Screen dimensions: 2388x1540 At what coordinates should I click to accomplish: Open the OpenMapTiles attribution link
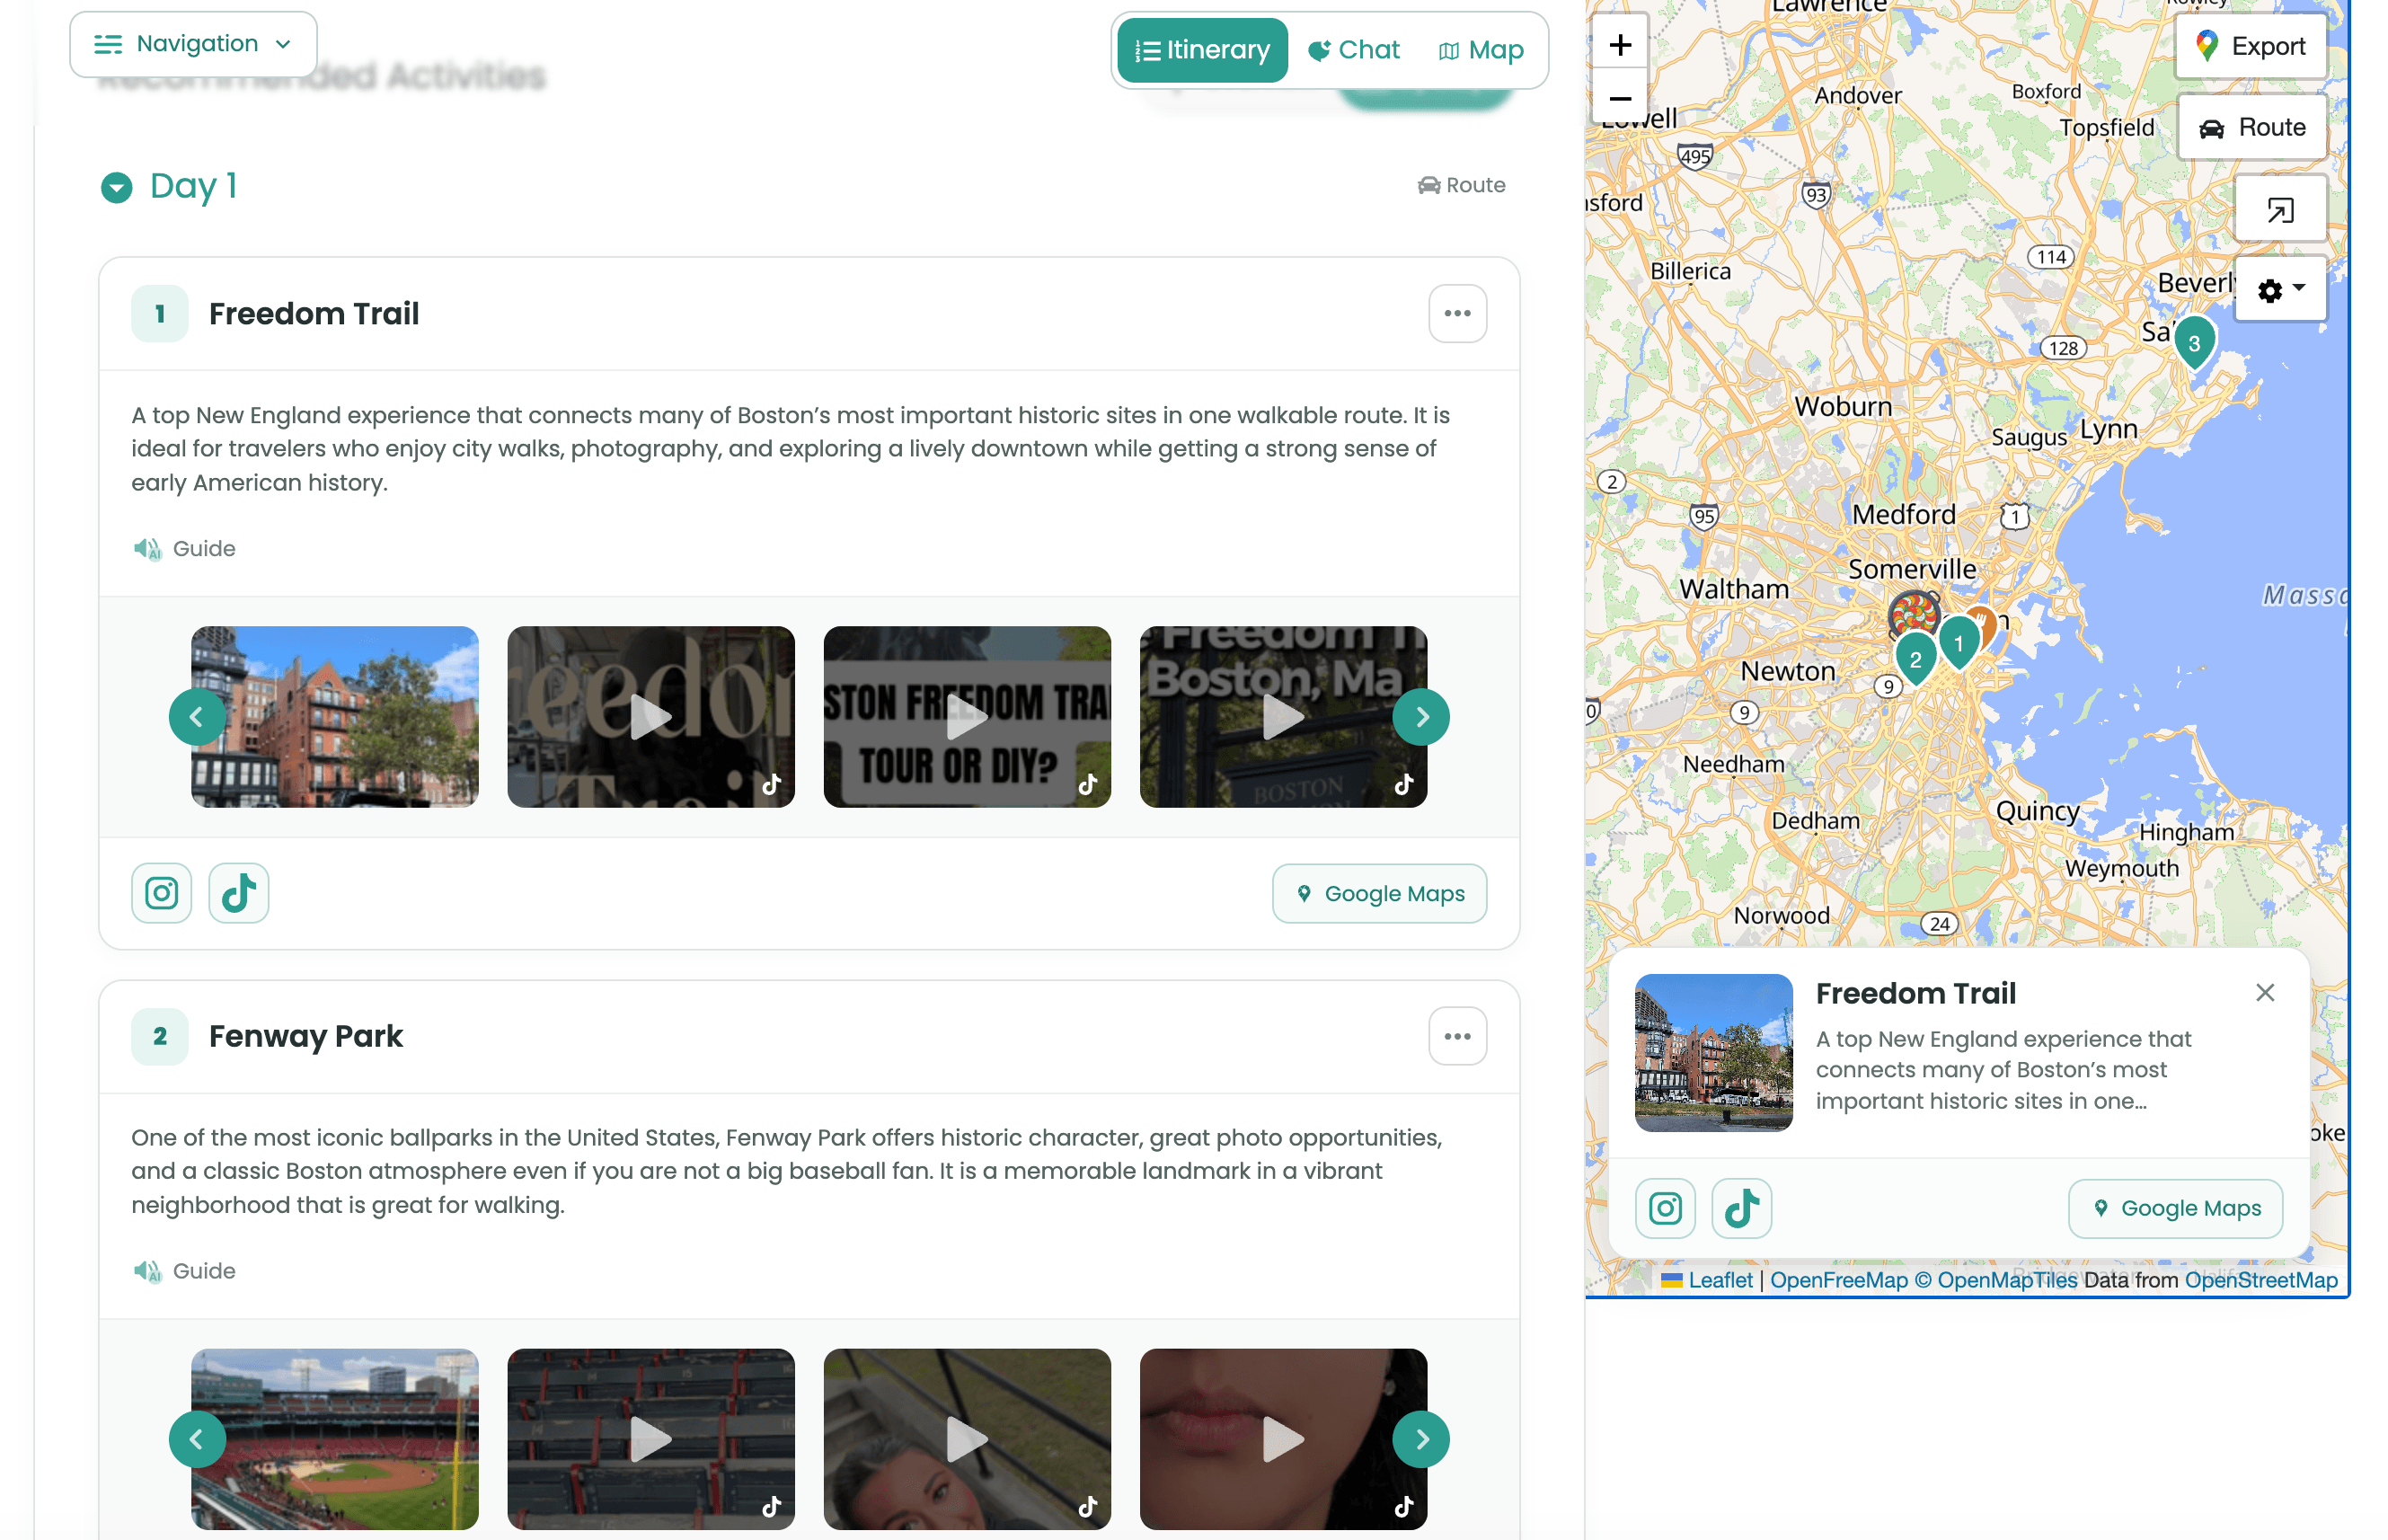click(1995, 1280)
